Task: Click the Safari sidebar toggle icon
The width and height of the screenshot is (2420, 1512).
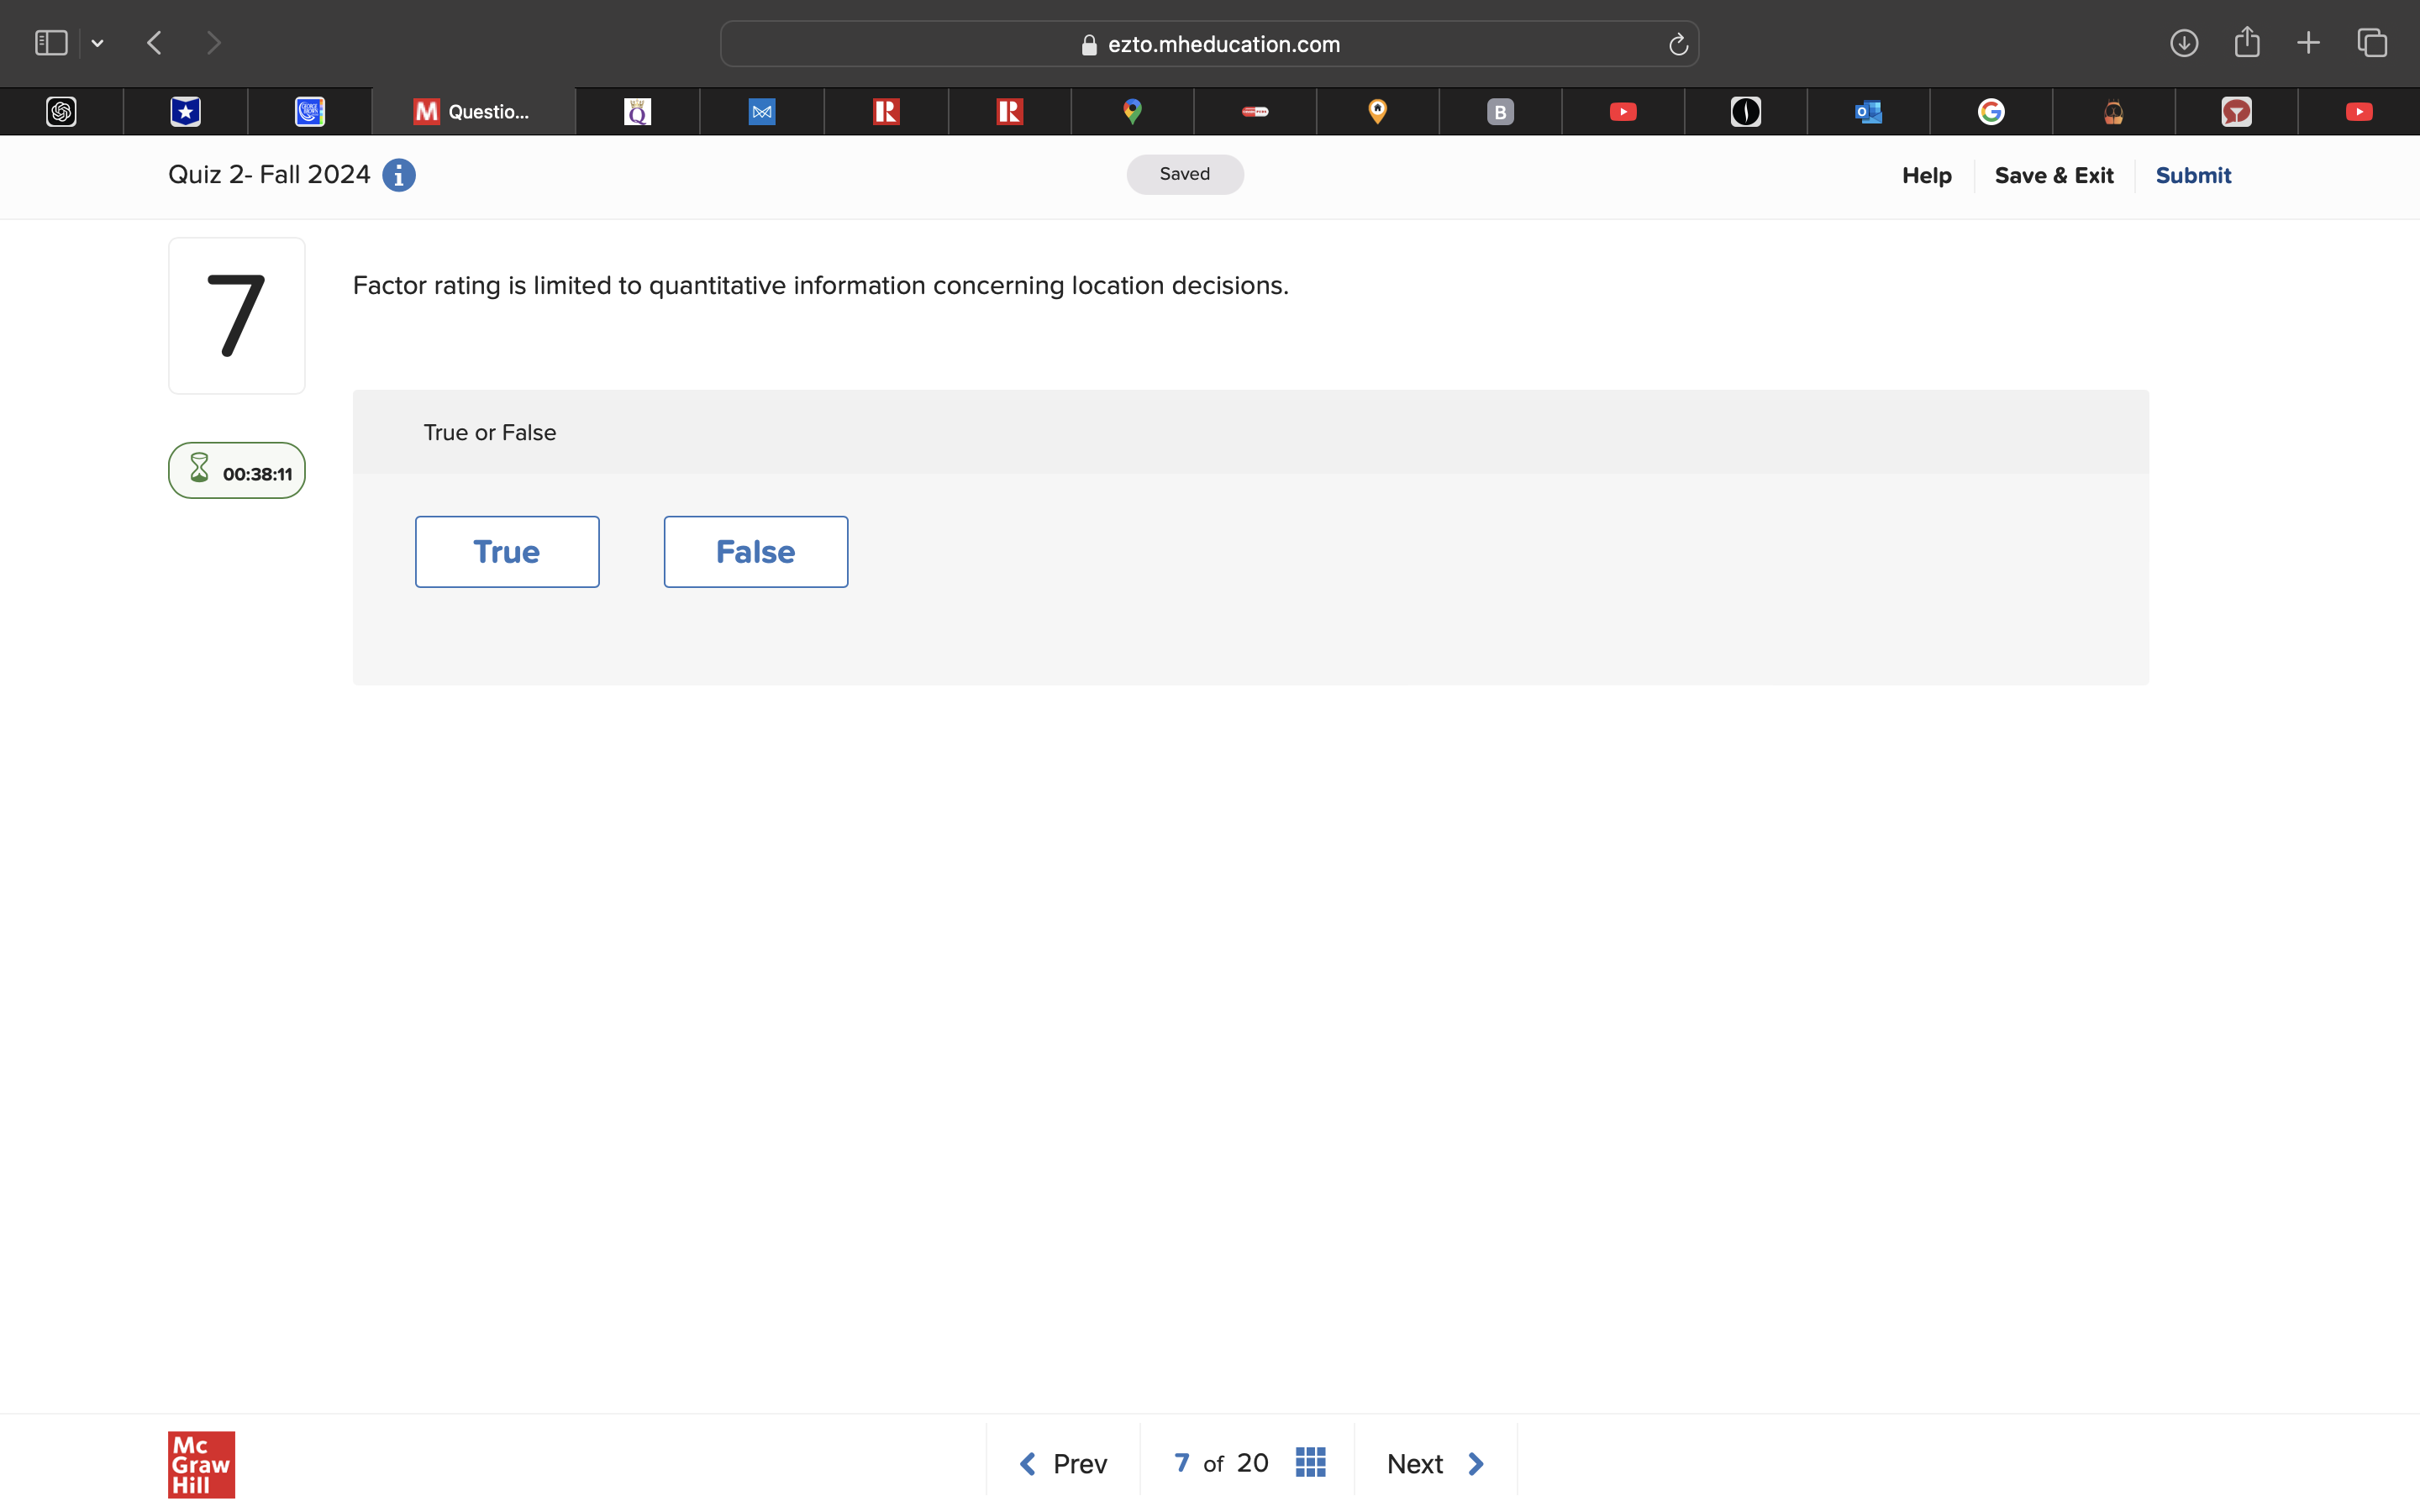Action: pyautogui.click(x=51, y=43)
